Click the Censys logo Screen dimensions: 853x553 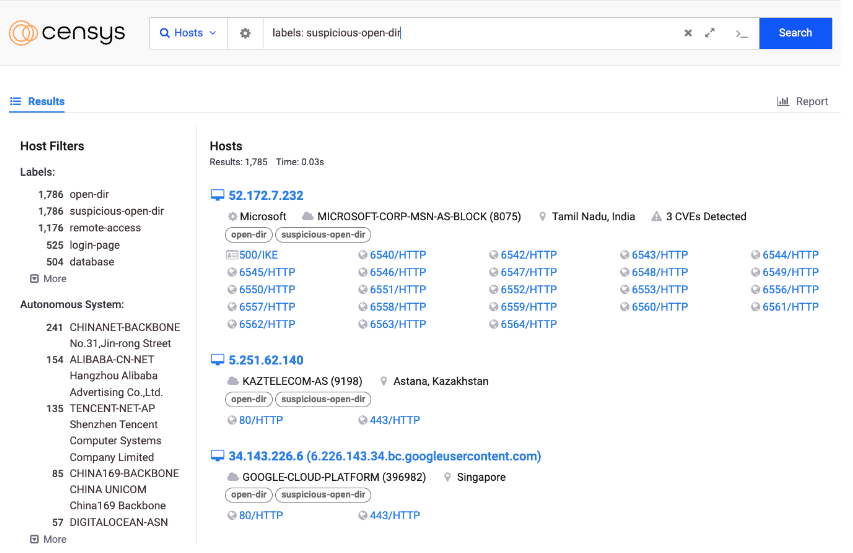click(67, 33)
